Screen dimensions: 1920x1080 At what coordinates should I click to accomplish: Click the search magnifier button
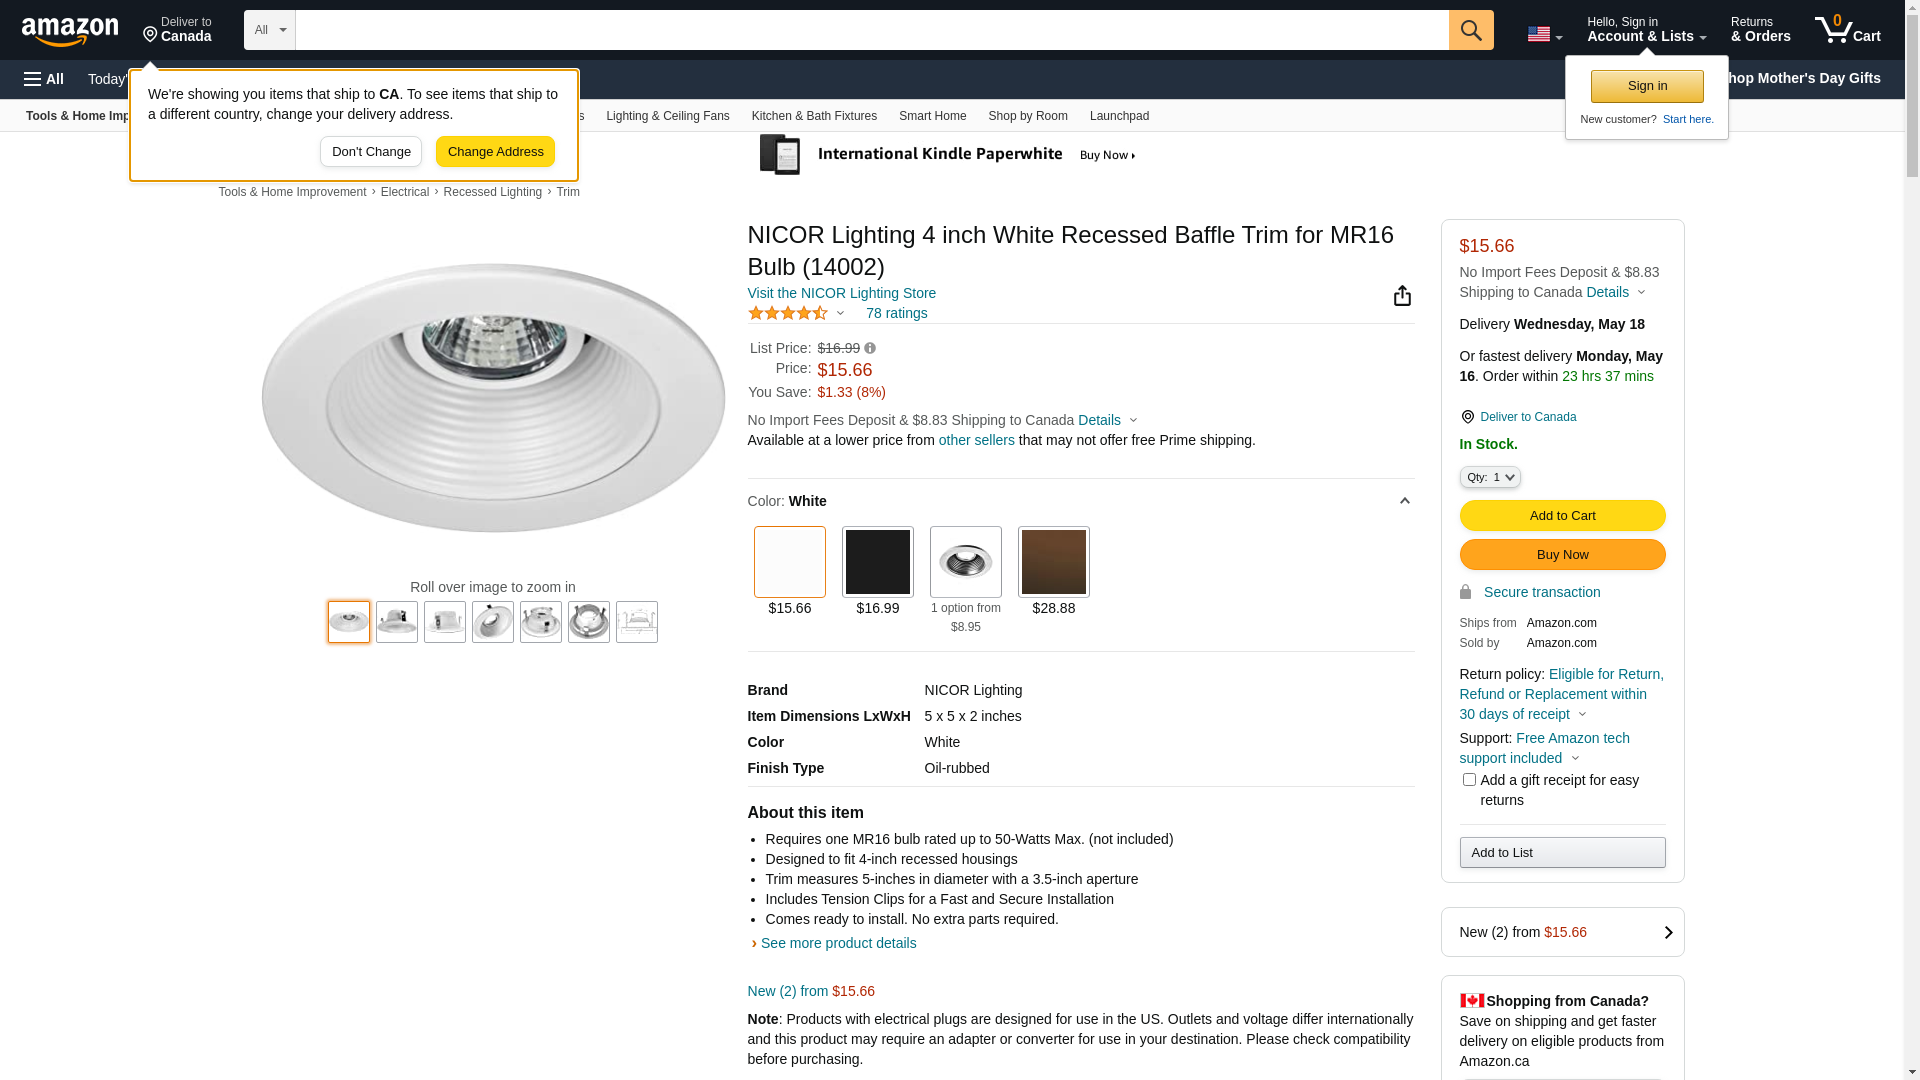pyautogui.click(x=1470, y=30)
